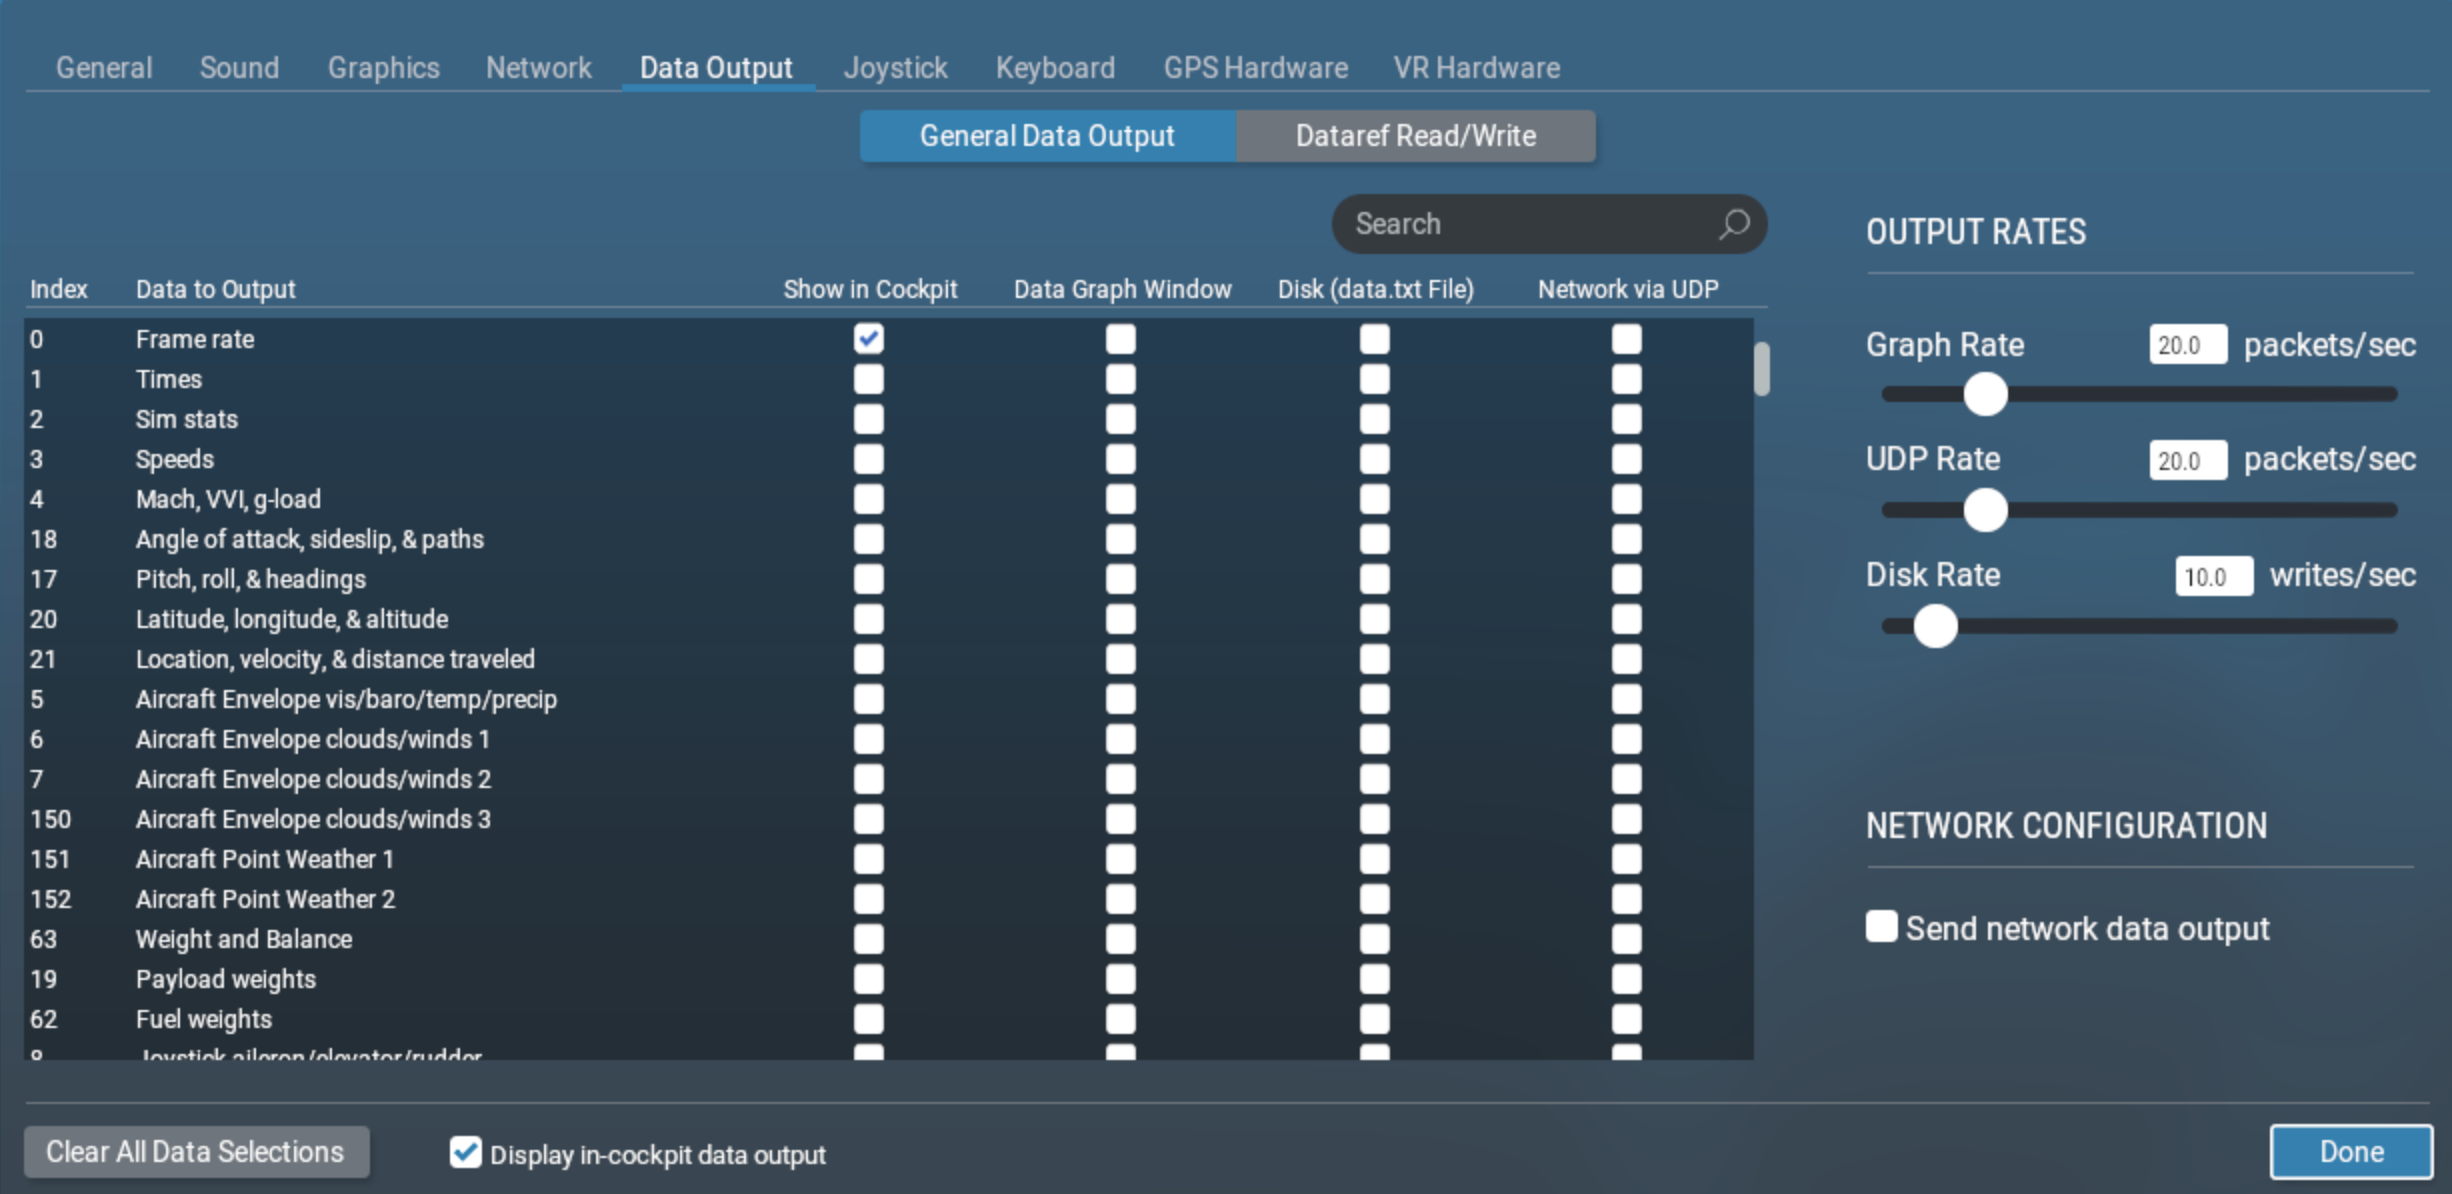Switch to Dataref Read/Write tab

coord(1414,136)
